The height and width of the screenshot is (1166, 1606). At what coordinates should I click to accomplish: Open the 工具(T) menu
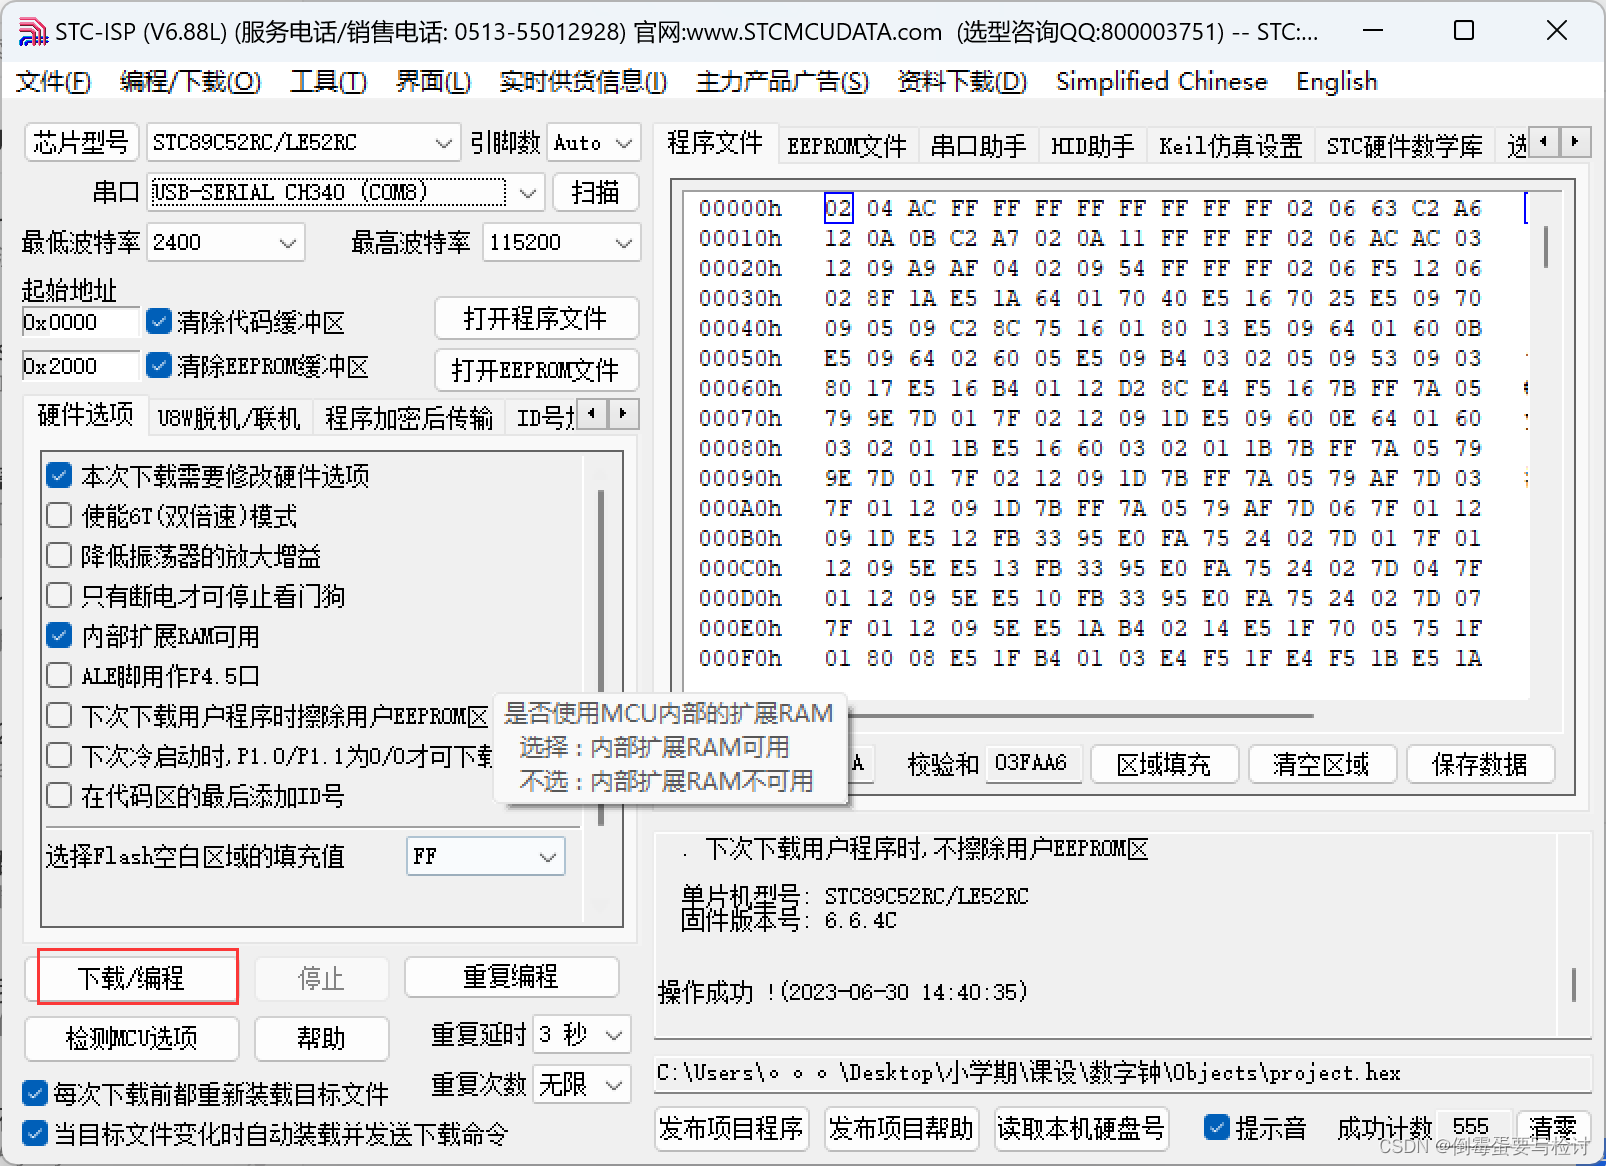pos(328,81)
